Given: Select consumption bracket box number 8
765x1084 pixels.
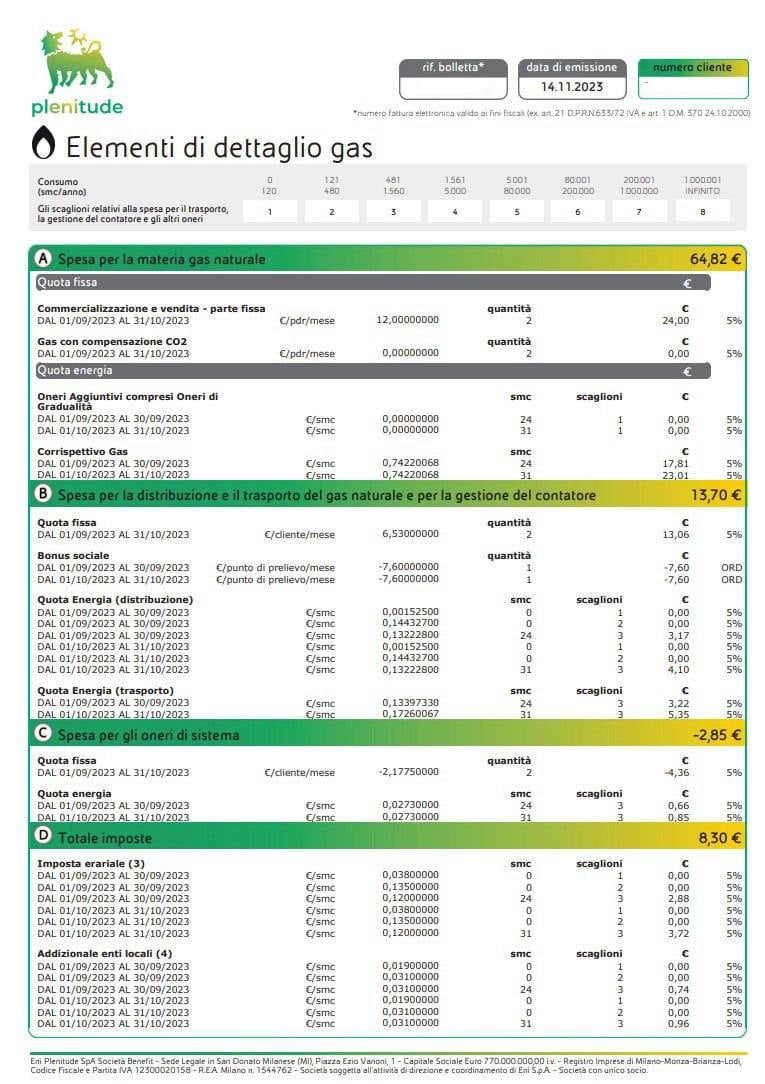Looking at the screenshot, I should click(x=702, y=212).
